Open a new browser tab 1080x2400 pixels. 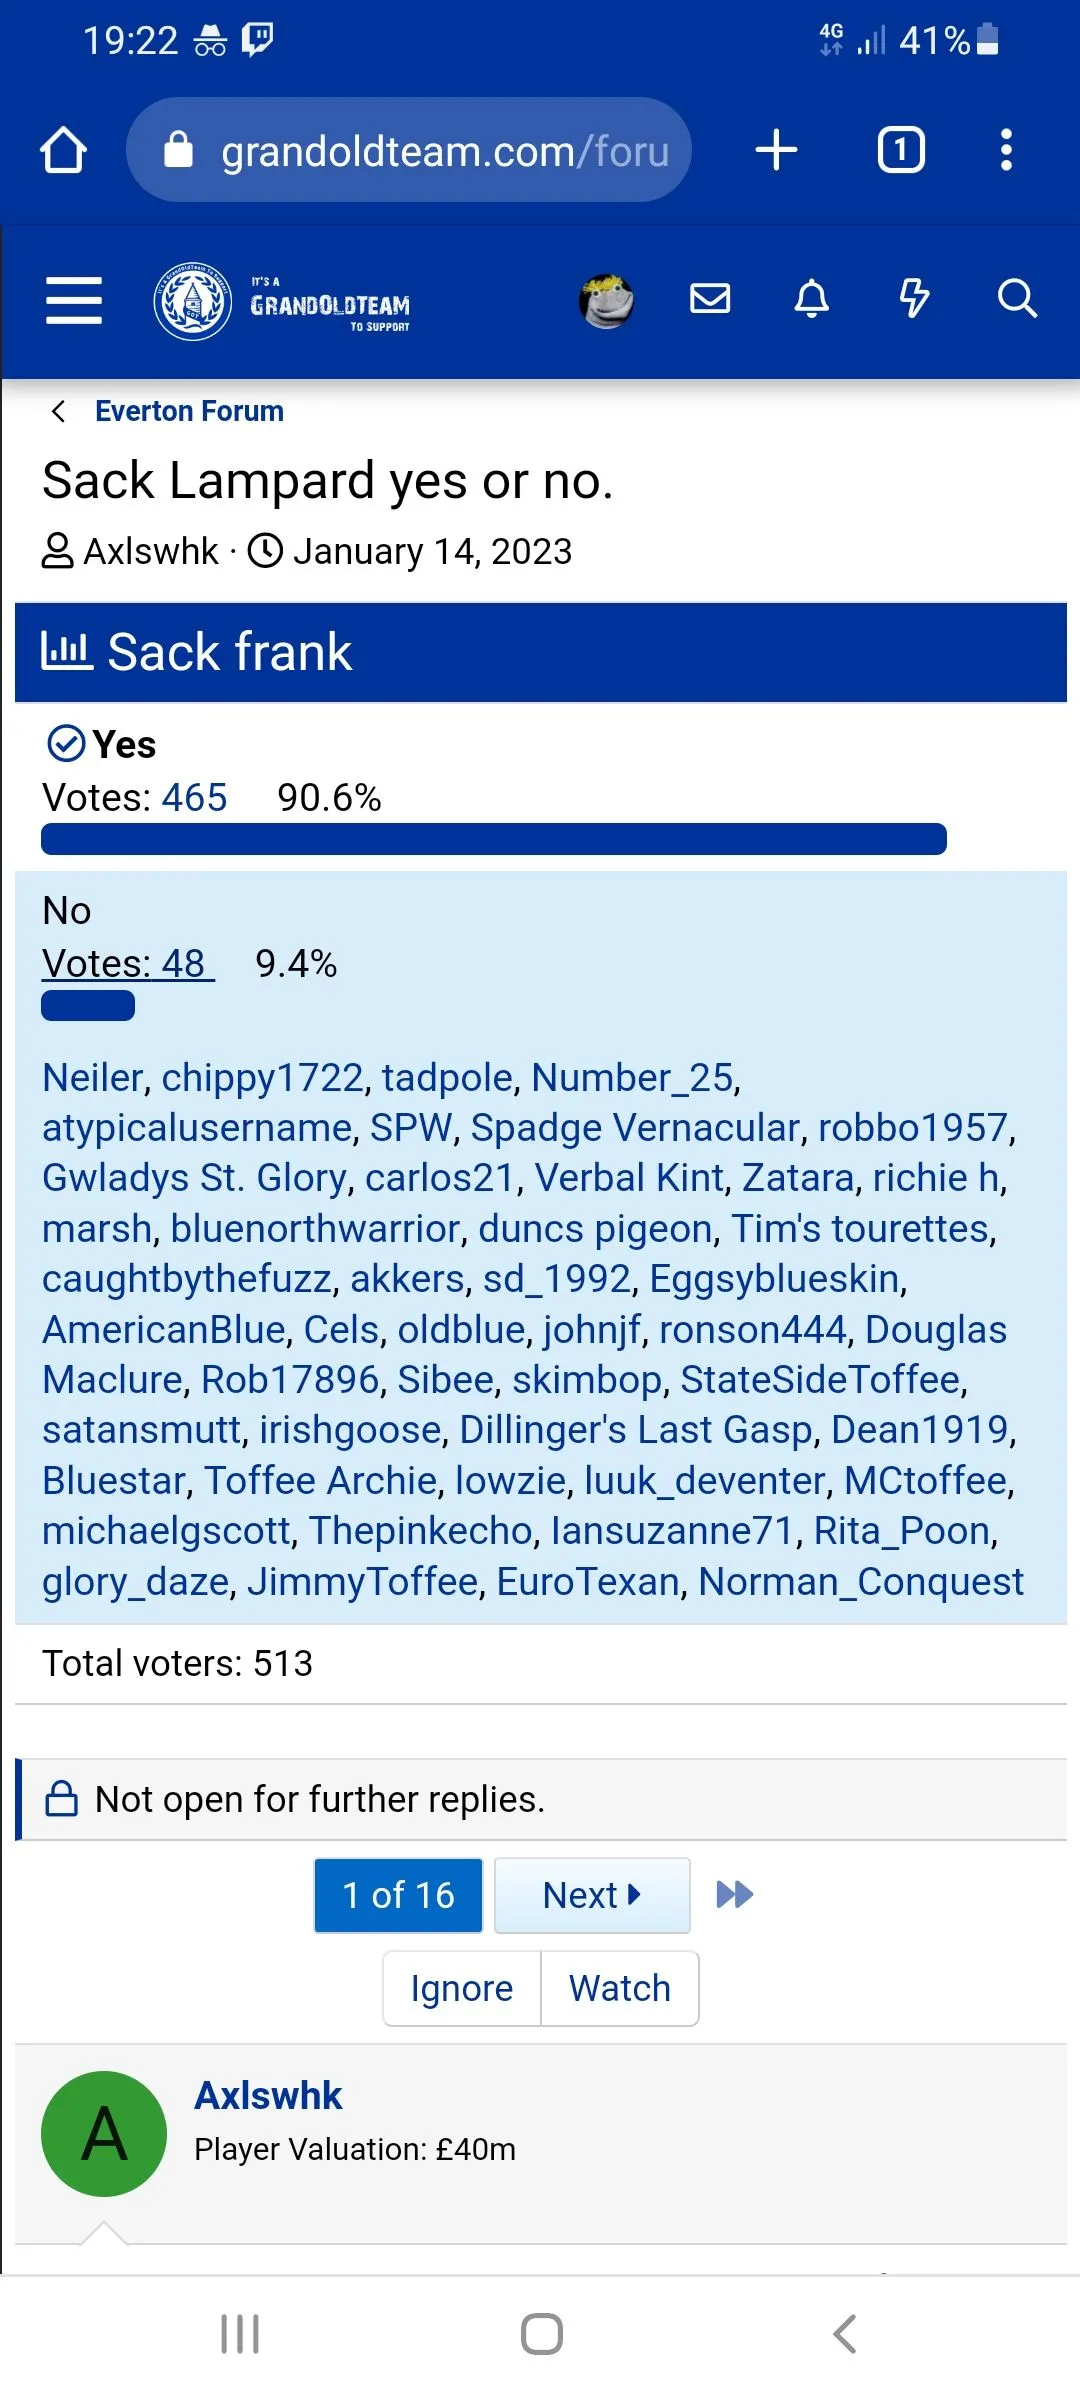(776, 151)
